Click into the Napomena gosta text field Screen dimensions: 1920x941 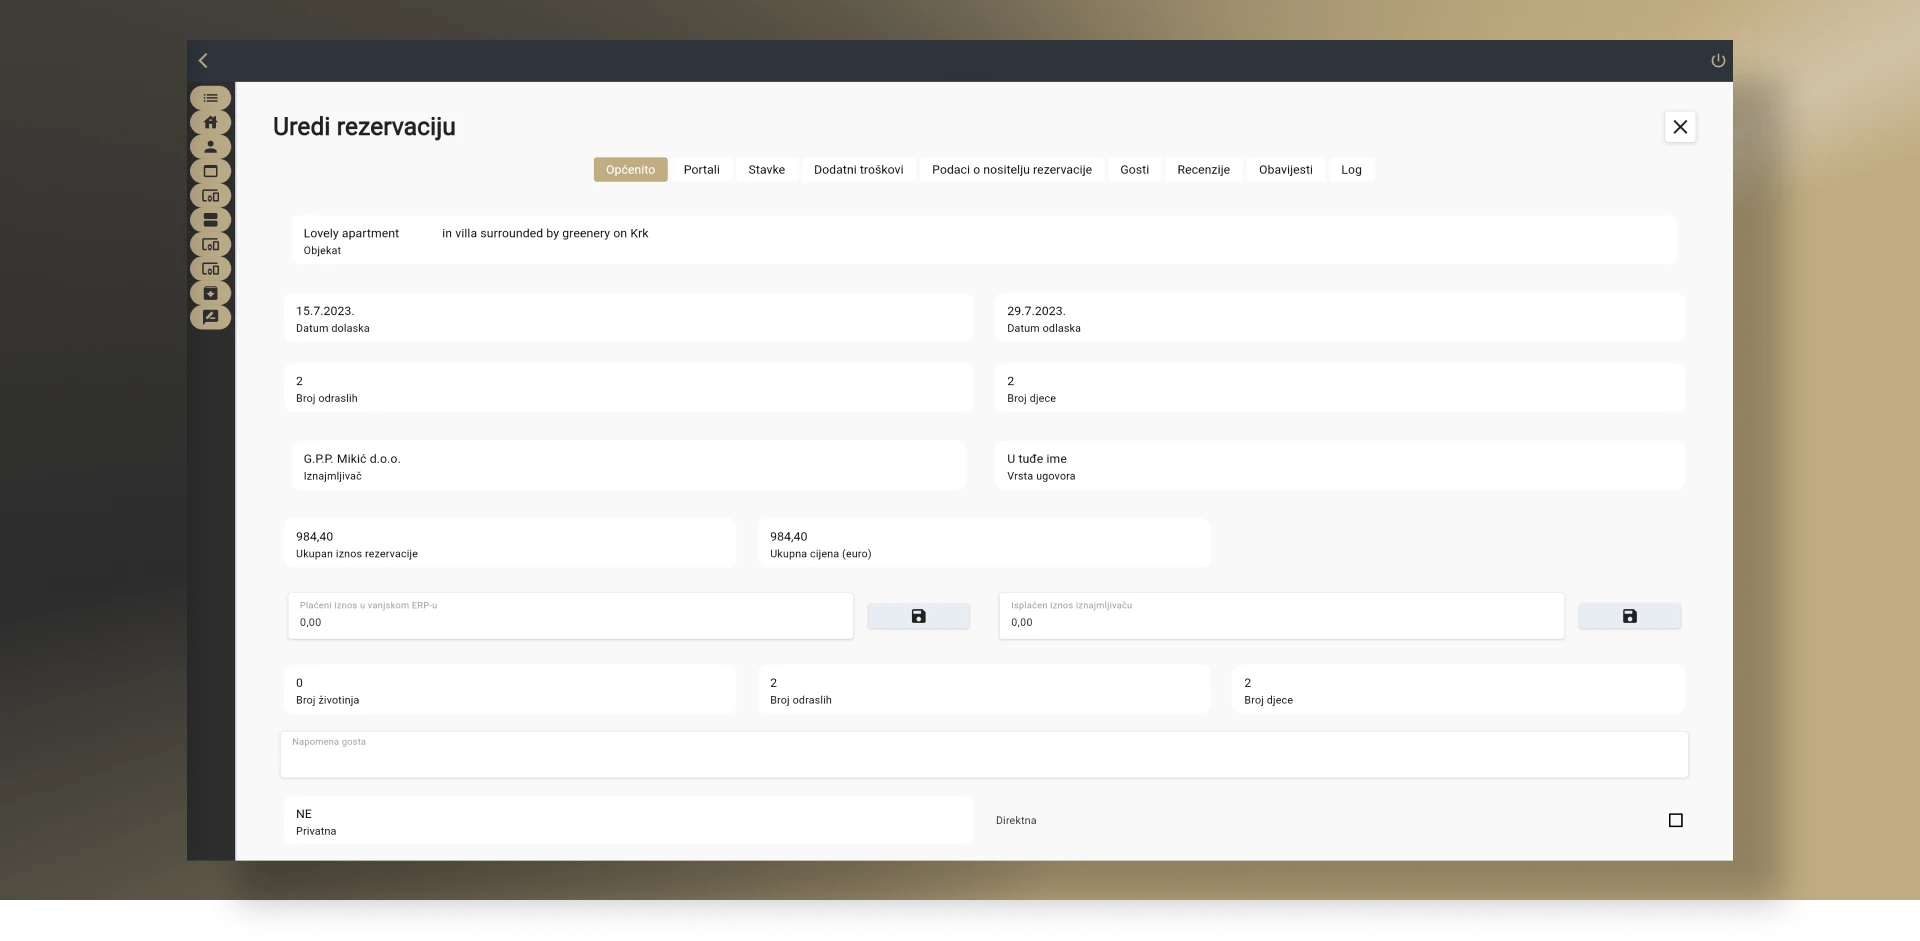coord(984,755)
